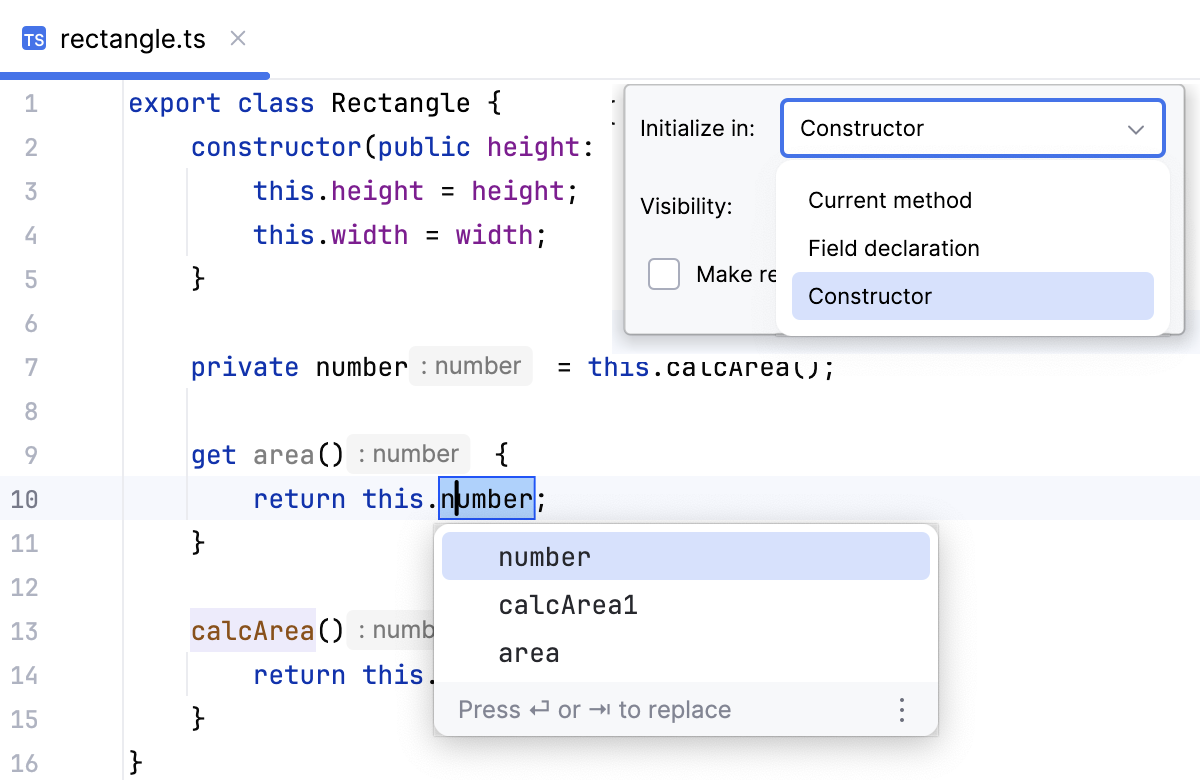1200x780 pixels.
Task: Click the number inlay type hint
Action: 470,366
